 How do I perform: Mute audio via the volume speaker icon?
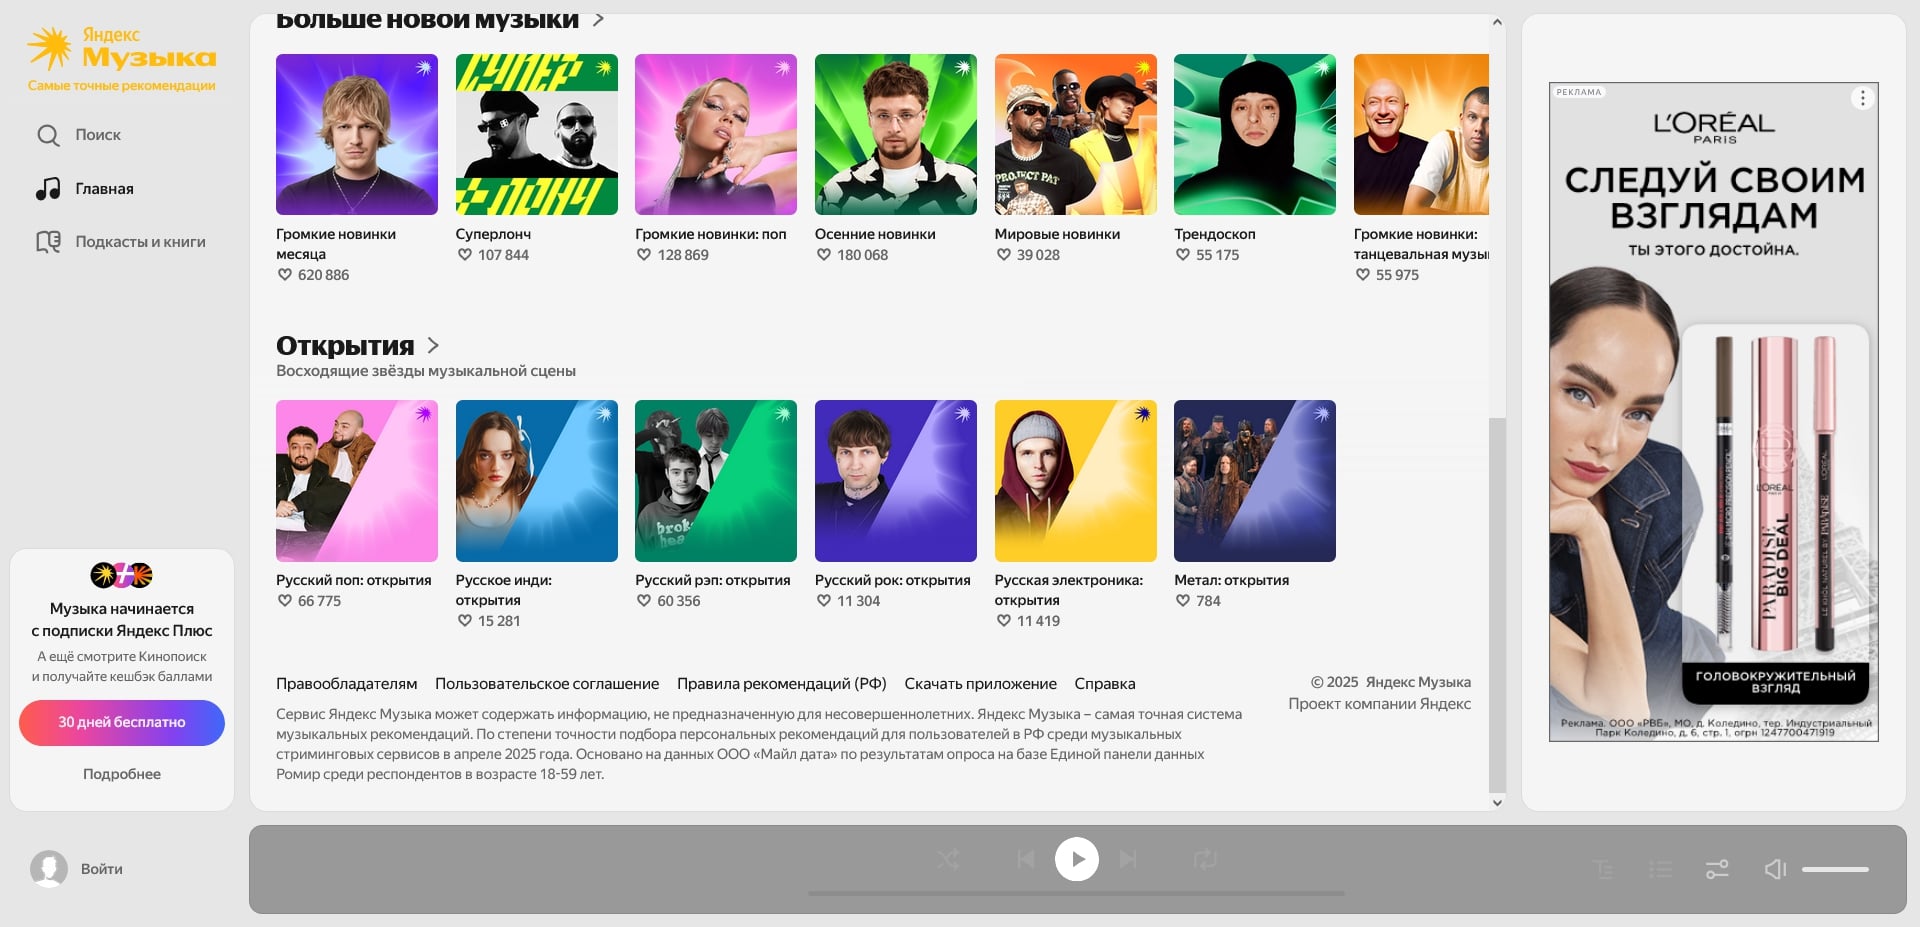(1776, 869)
